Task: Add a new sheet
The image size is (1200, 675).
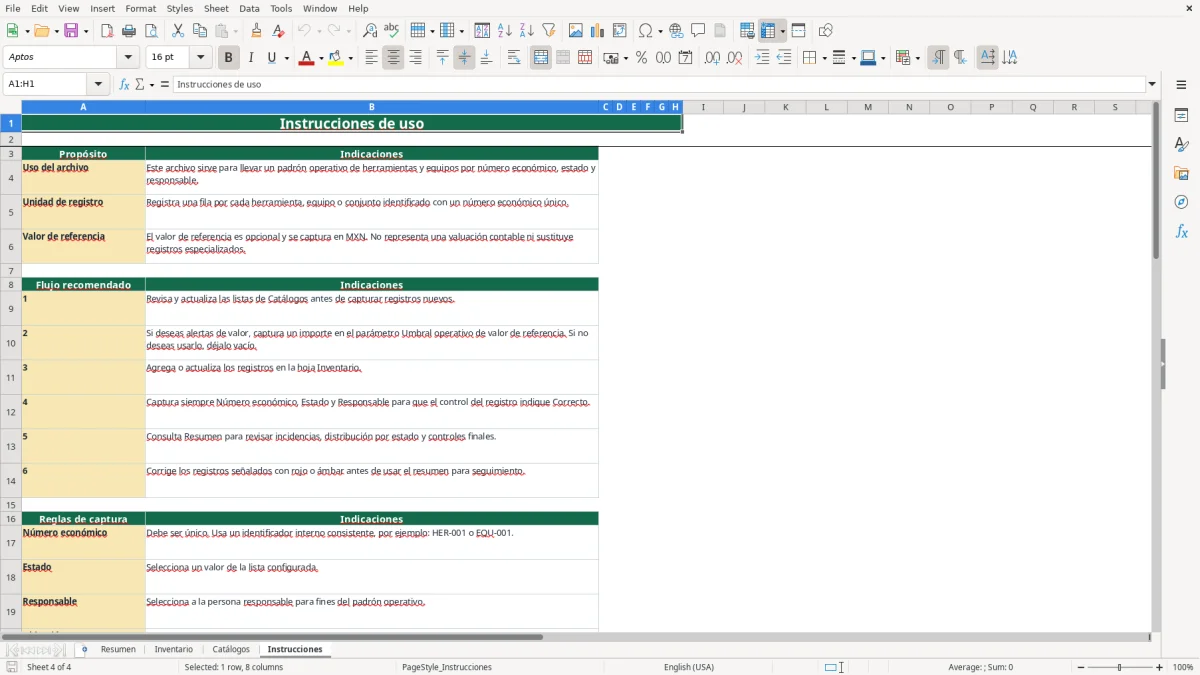Action: pos(84,649)
